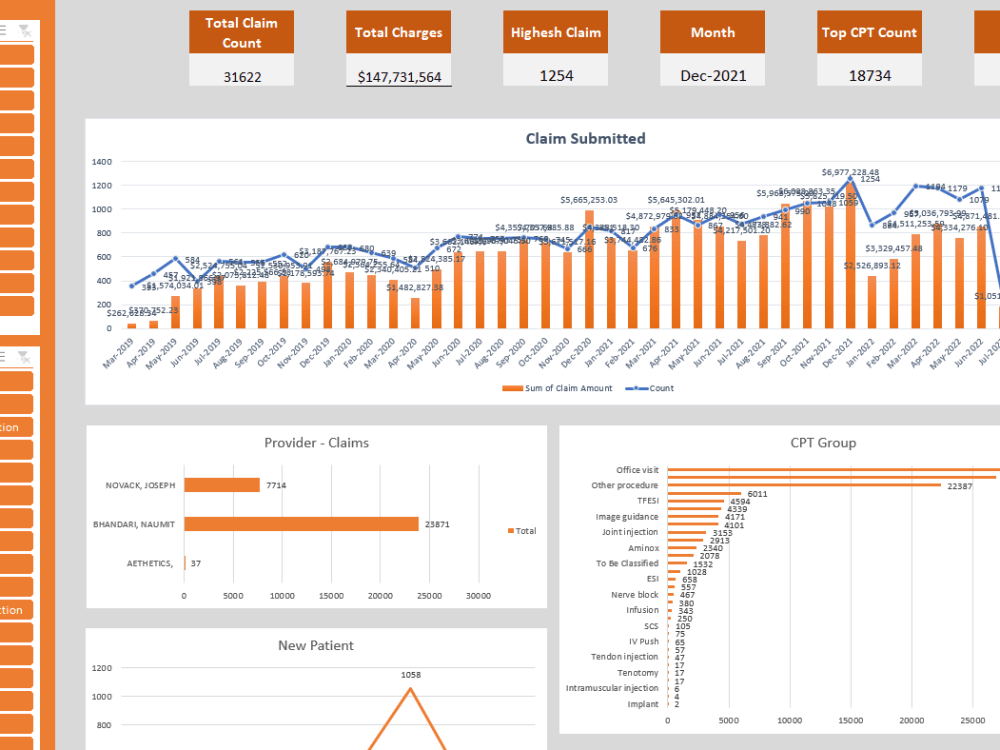
Task: Click the 23871 data label
Action: pyautogui.click(x=438, y=524)
